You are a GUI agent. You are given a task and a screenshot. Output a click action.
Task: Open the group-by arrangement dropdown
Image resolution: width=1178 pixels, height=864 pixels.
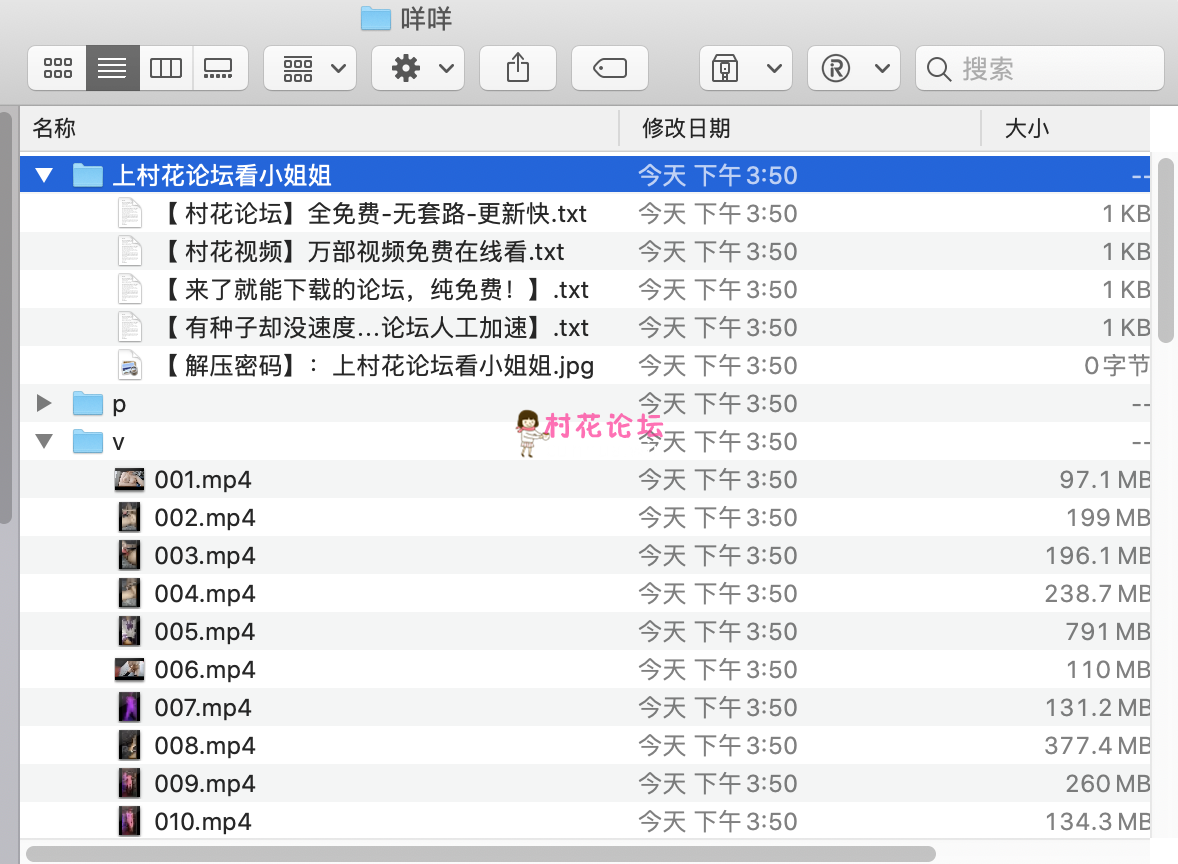tap(310, 68)
